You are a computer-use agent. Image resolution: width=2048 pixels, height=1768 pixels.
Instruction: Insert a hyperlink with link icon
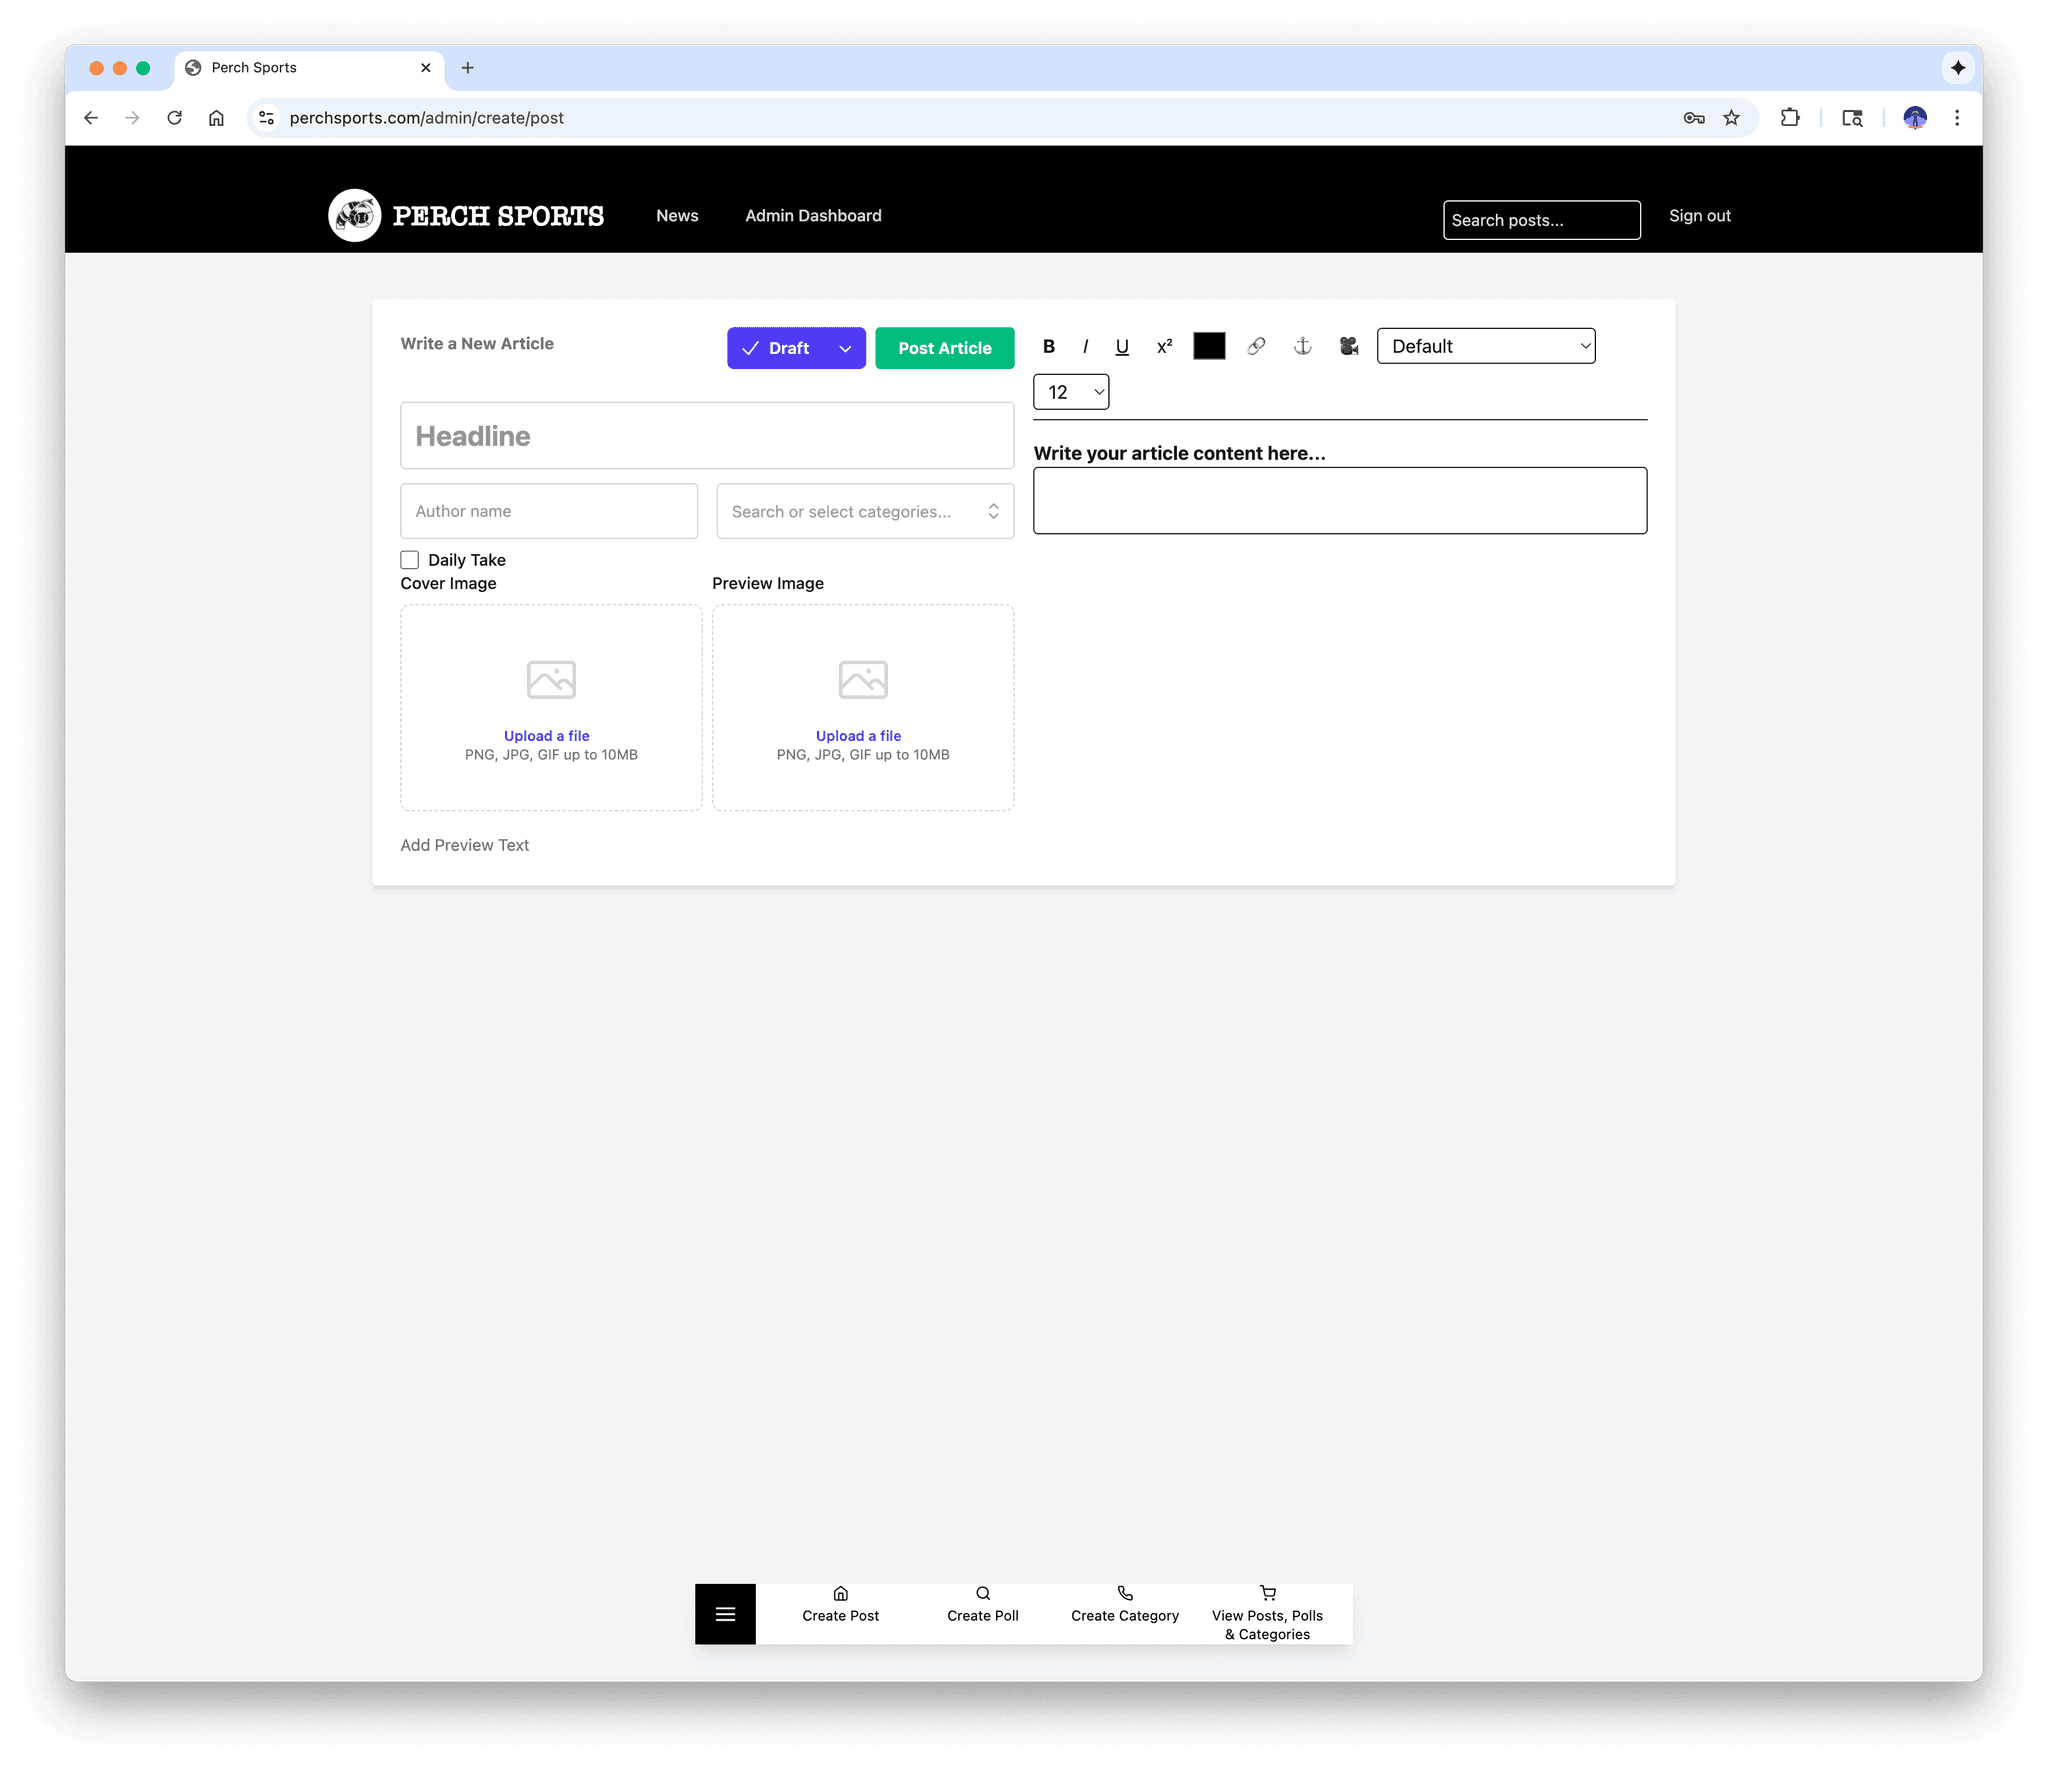(x=1256, y=346)
